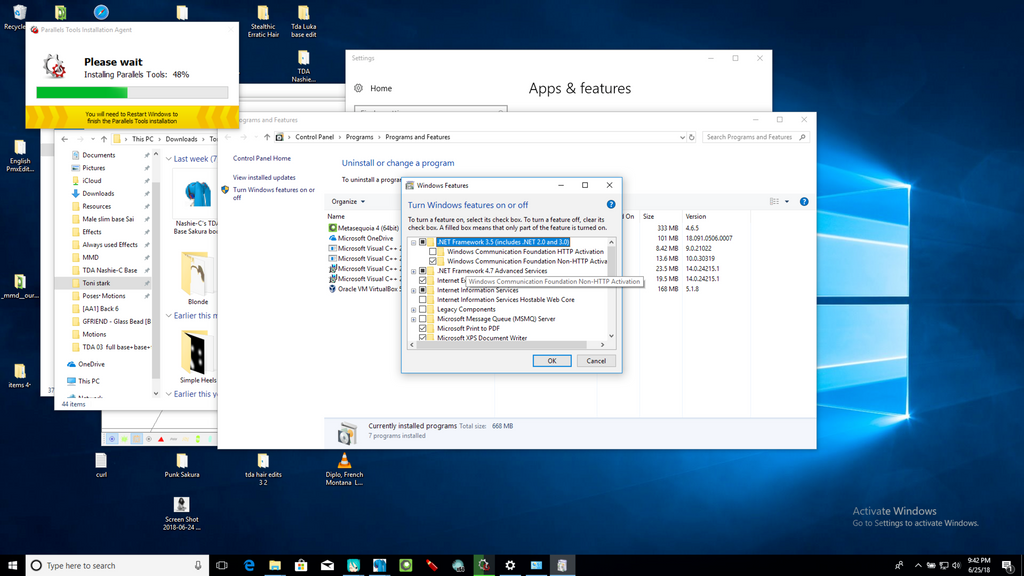This screenshot has width=1024, height=576.
Task: Open File Explorer from the taskbar
Action: tap(275, 566)
